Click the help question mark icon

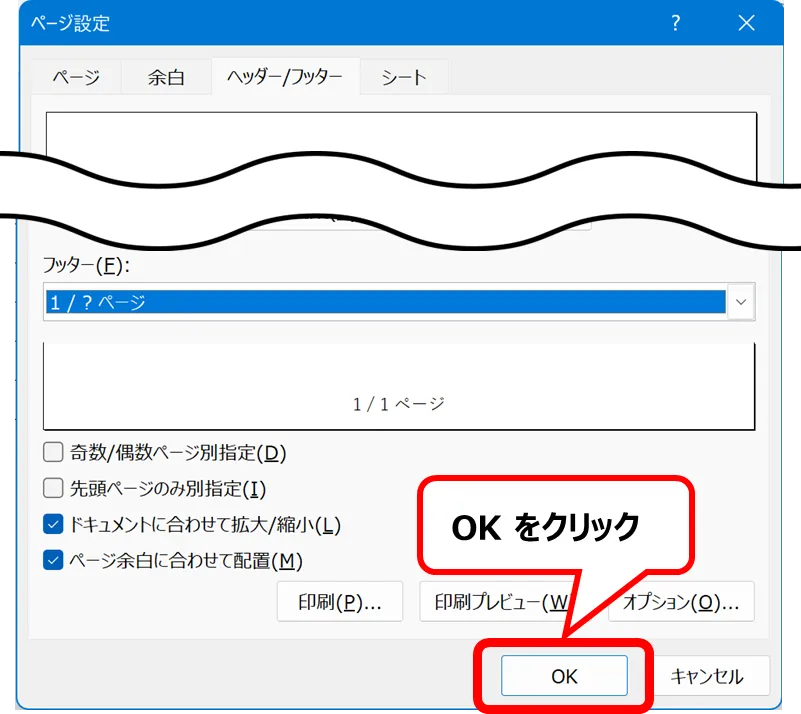click(x=675, y=24)
